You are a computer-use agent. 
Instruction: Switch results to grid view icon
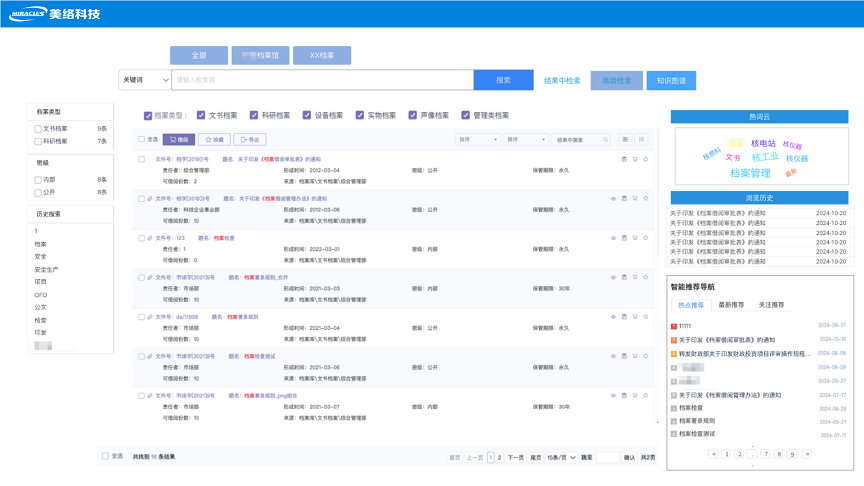pyautogui.click(x=625, y=140)
